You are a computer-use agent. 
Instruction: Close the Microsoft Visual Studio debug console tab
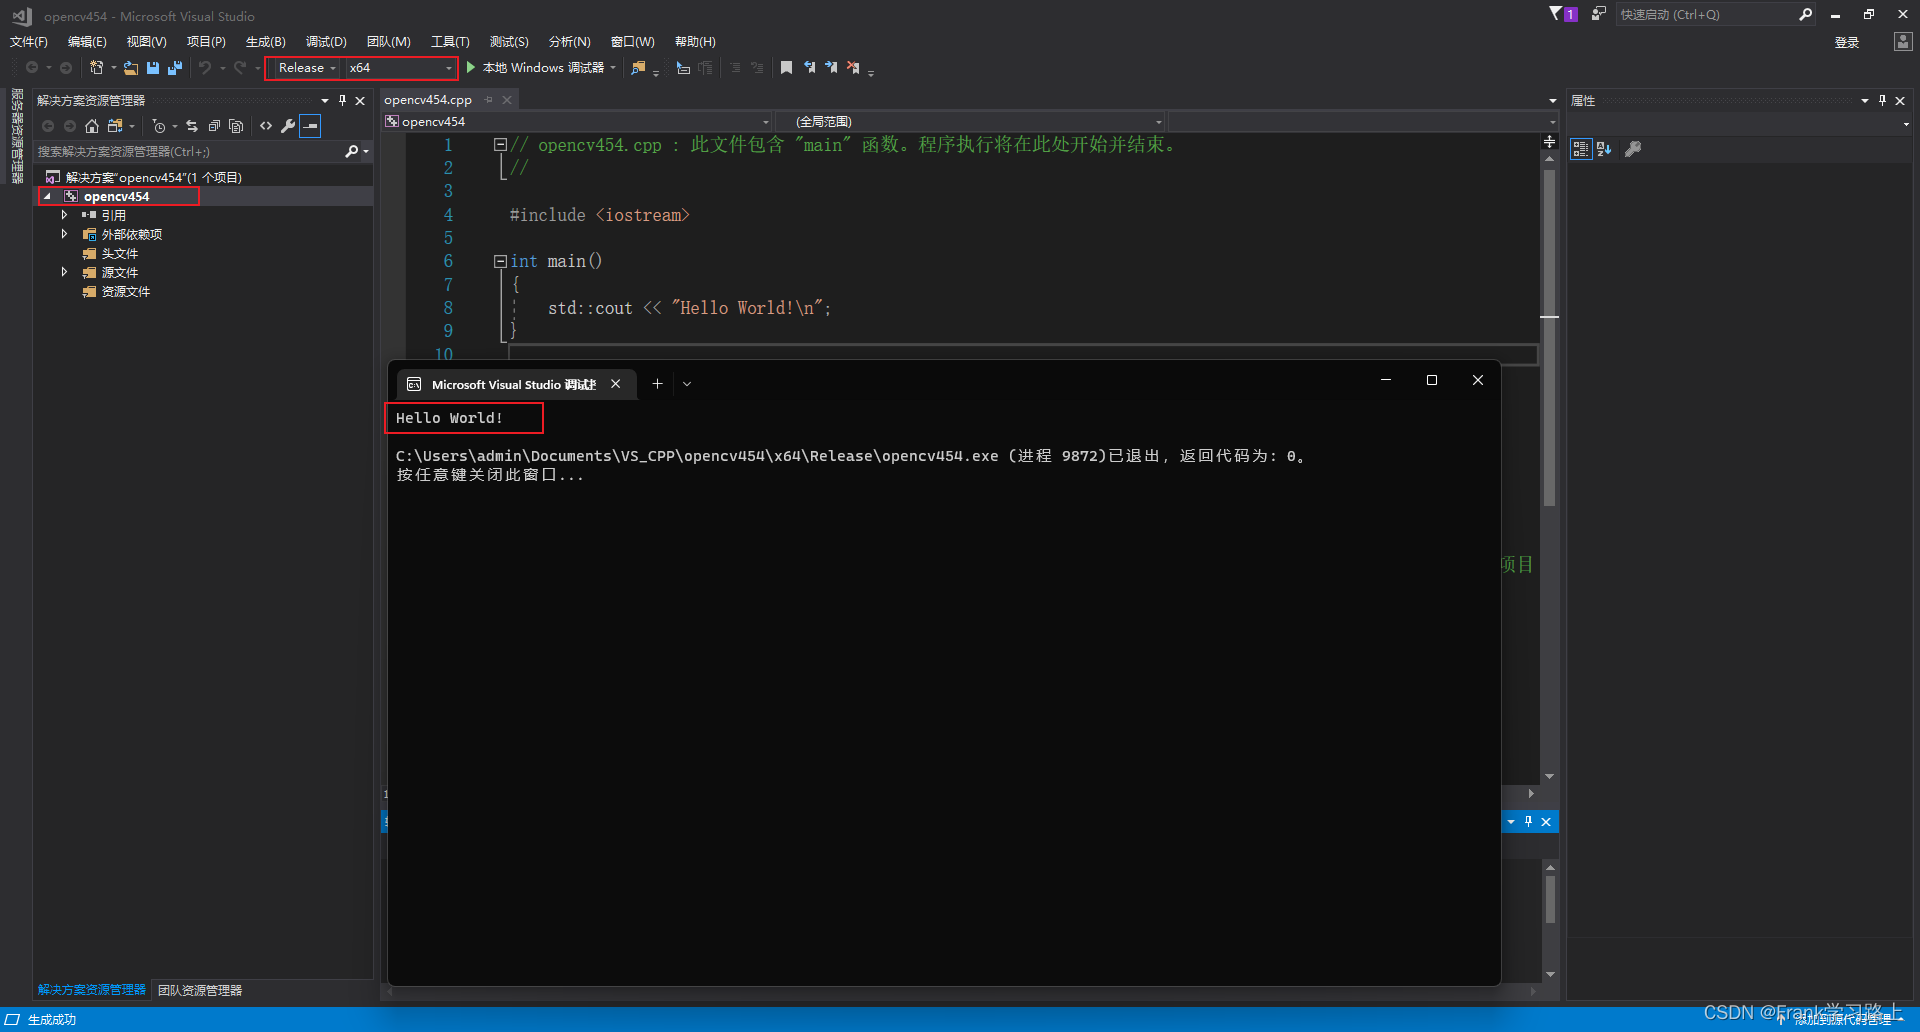click(x=616, y=384)
